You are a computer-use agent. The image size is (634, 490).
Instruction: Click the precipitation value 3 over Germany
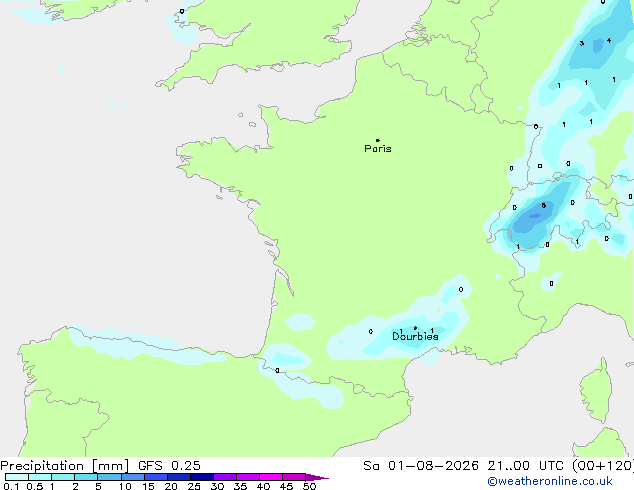coord(582,43)
